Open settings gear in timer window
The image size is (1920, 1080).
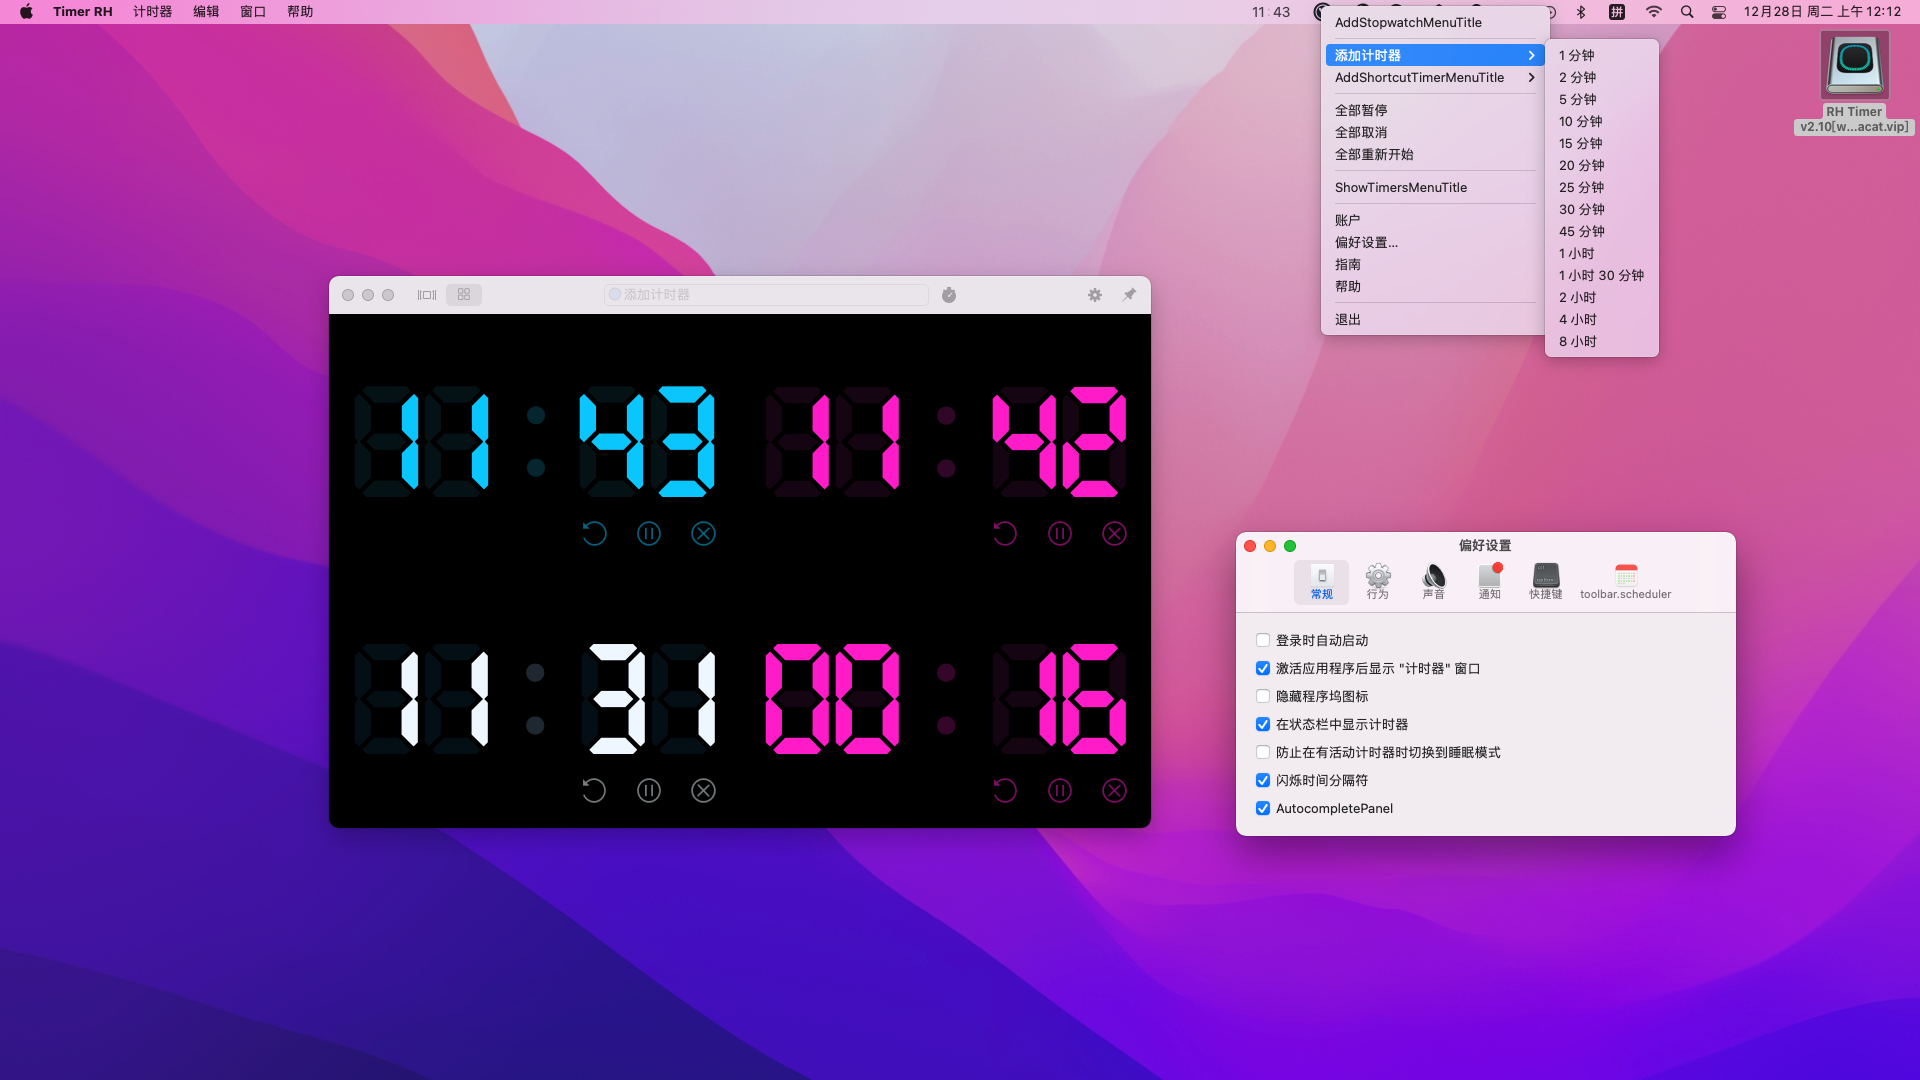tap(1095, 295)
